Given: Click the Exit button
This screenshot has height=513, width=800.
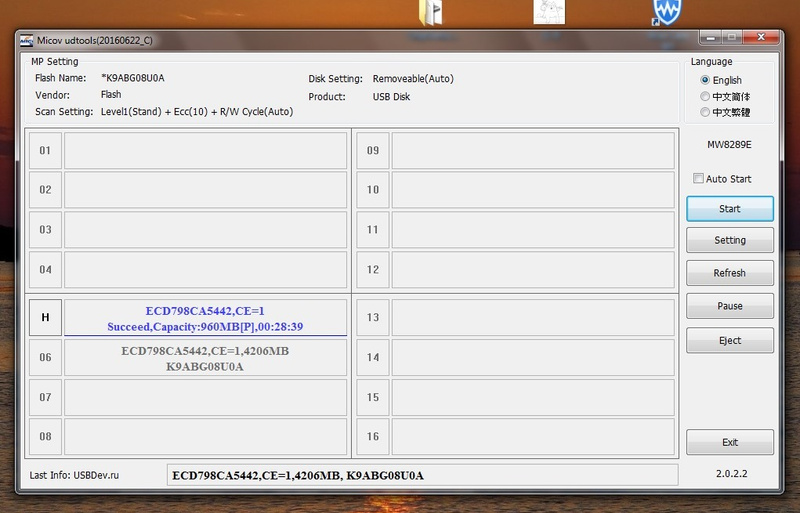Looking at the screenshot, I should pyautogui.click(x=730, y=442).
